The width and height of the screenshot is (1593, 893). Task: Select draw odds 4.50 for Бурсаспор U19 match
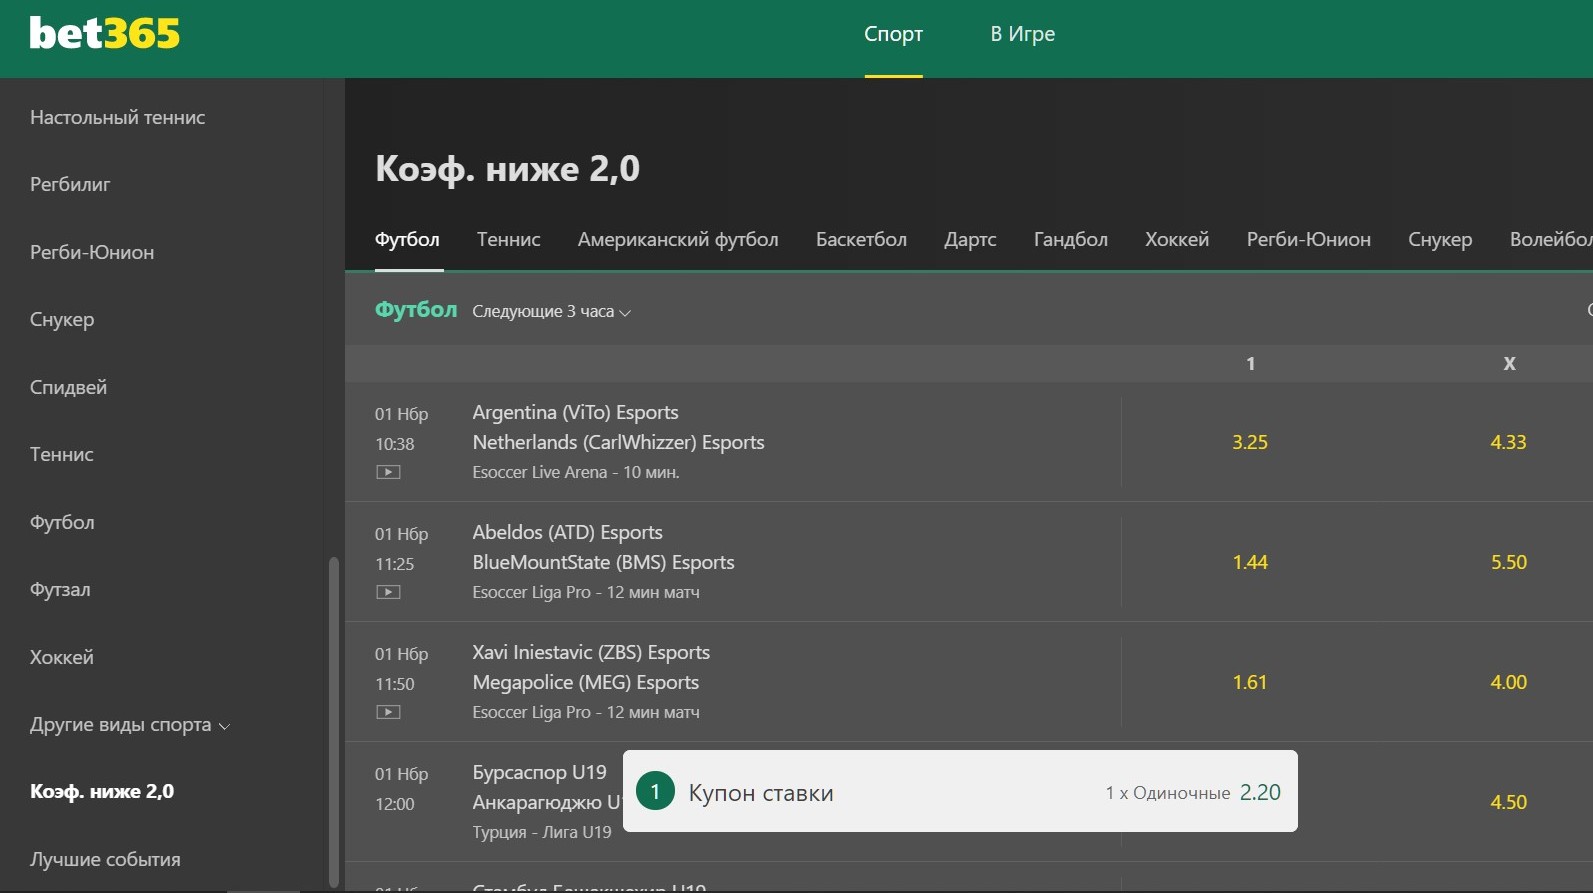(1508, 802)
